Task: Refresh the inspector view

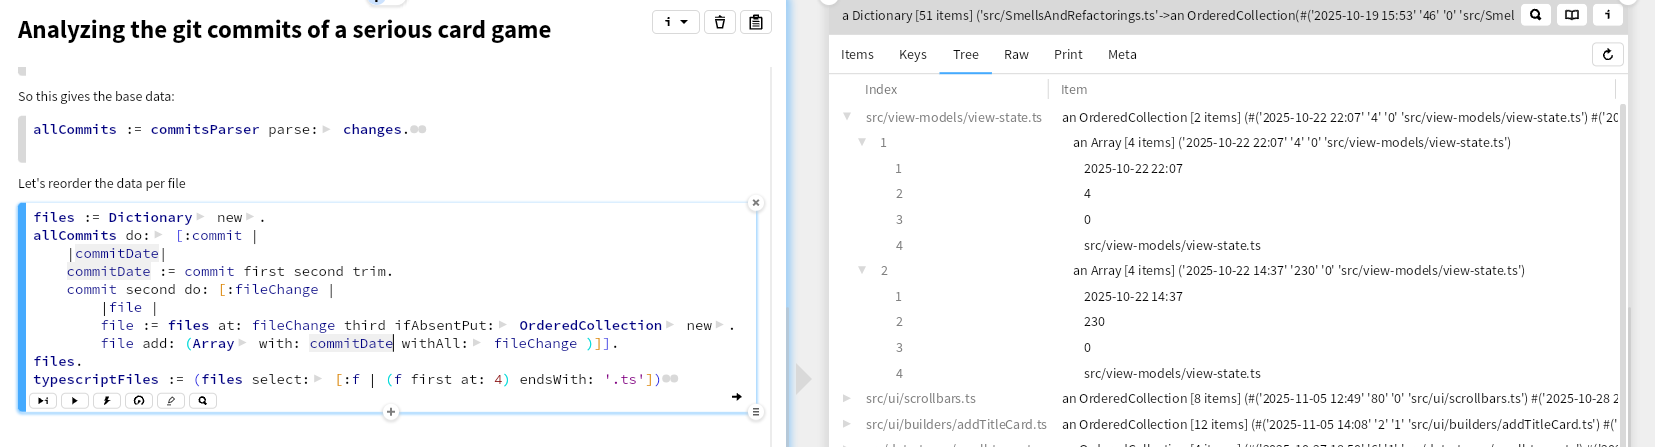Action: [1608, 55]
